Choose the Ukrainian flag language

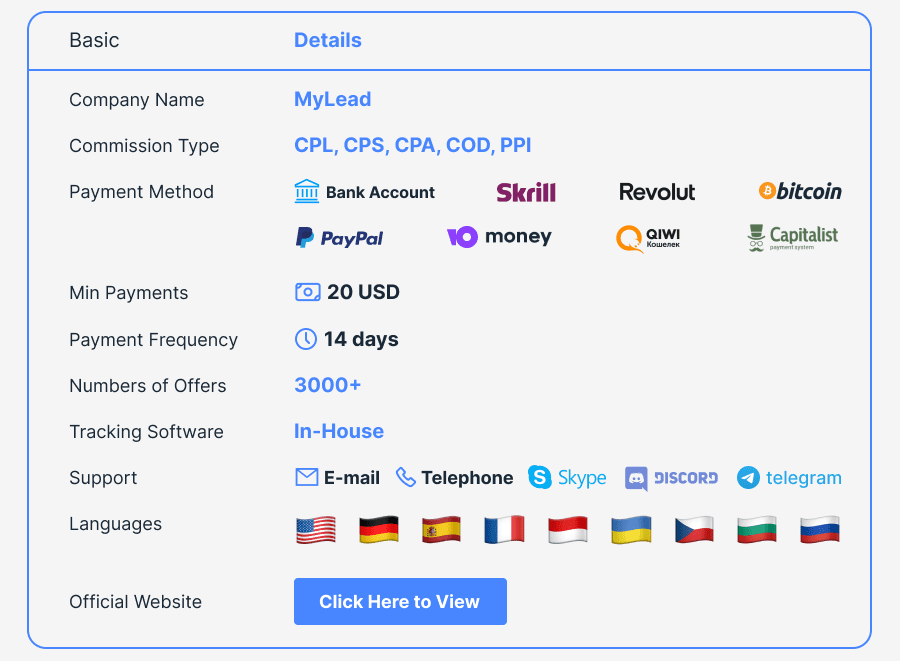[x=631, y=530]
